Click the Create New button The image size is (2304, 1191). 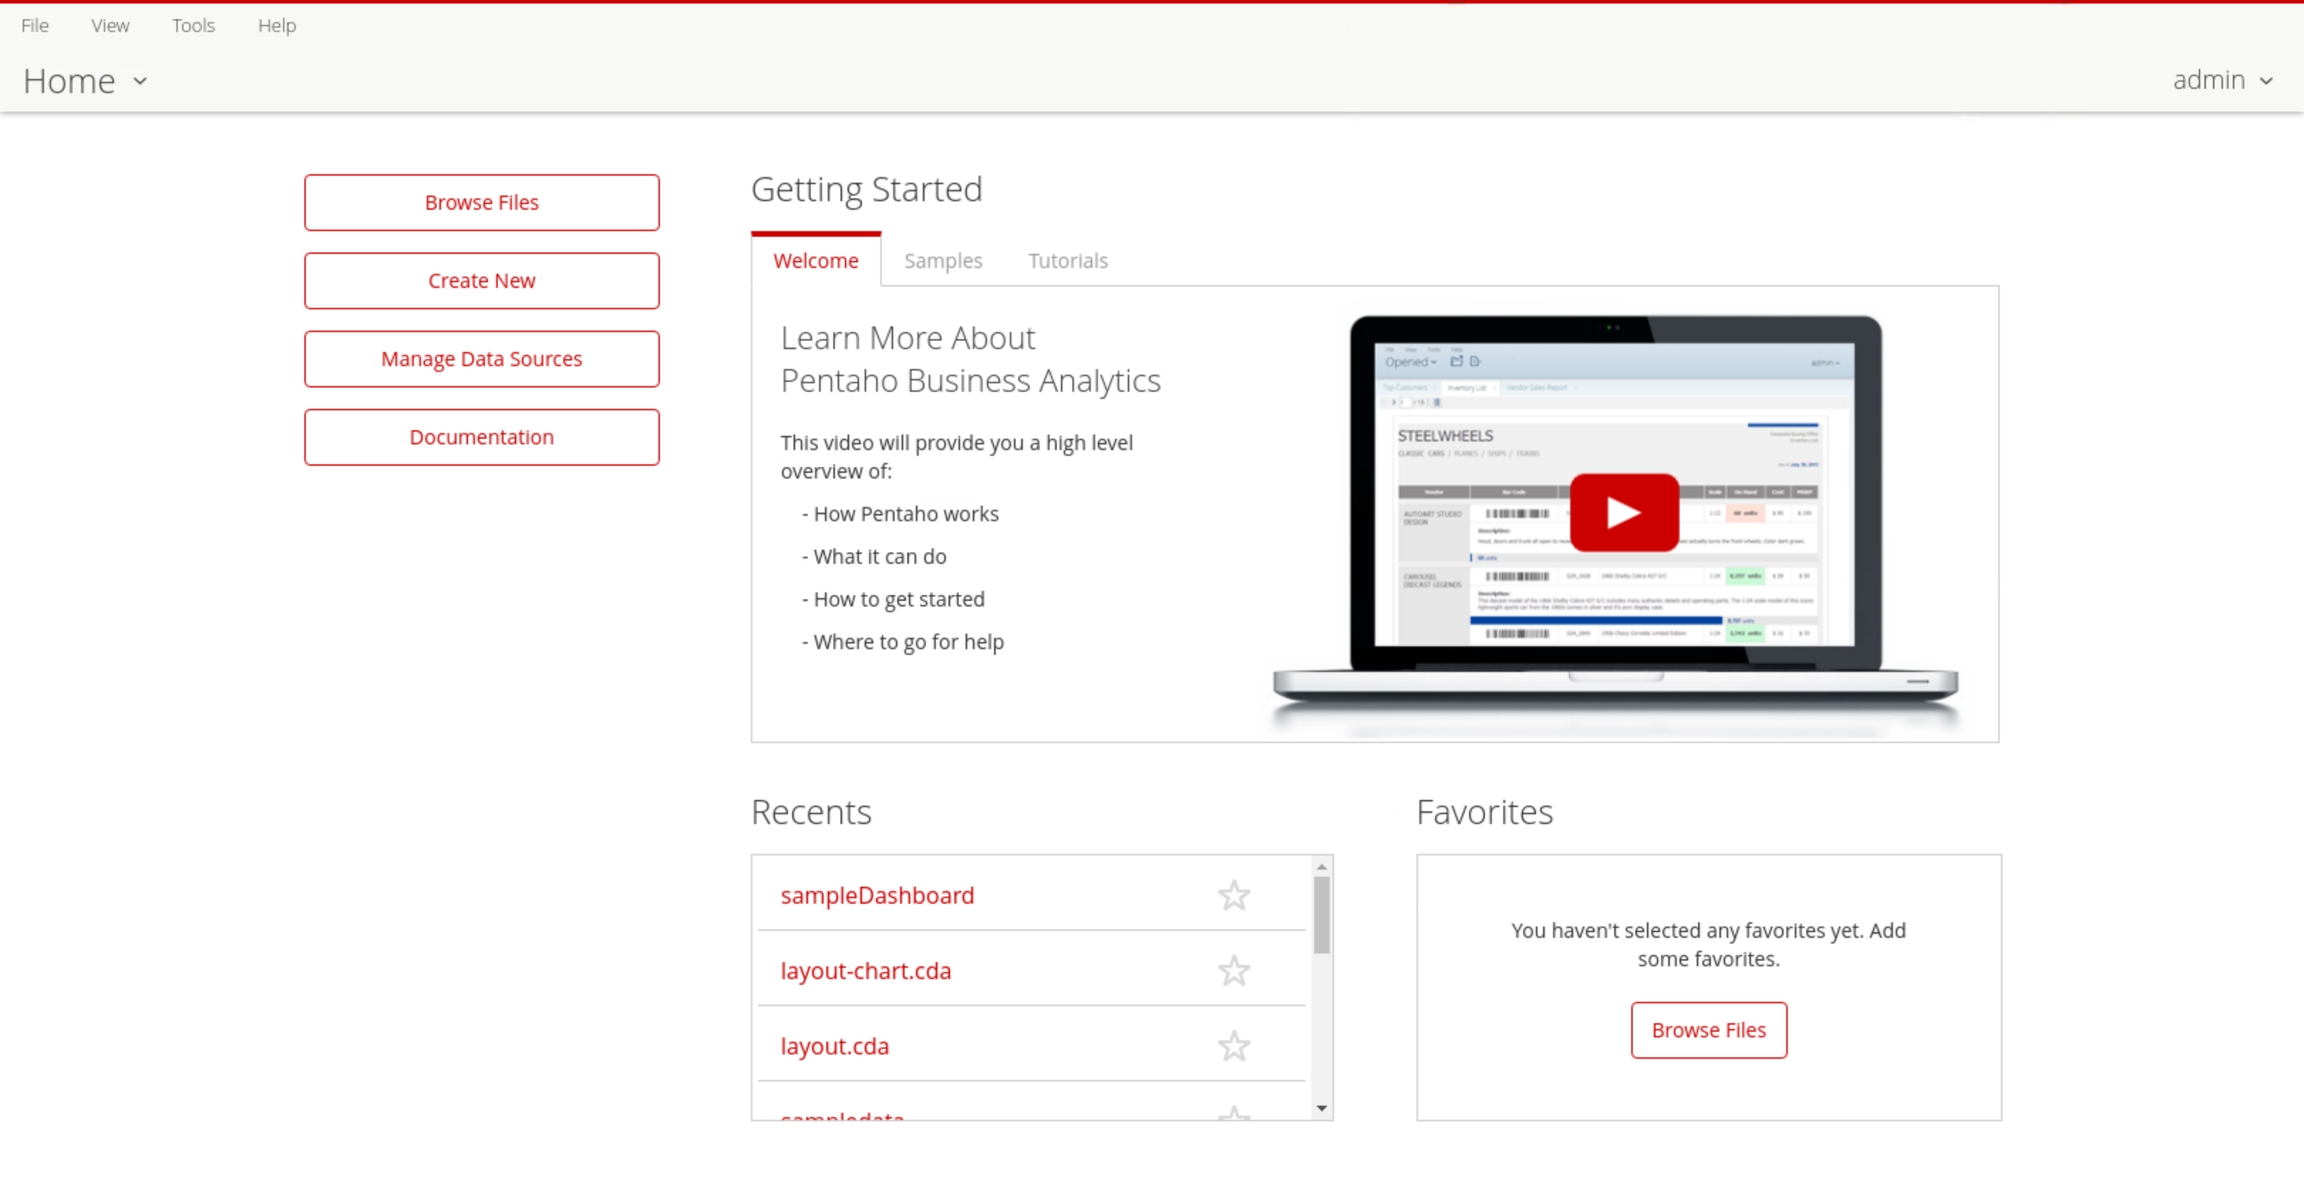tap(481, 281)
